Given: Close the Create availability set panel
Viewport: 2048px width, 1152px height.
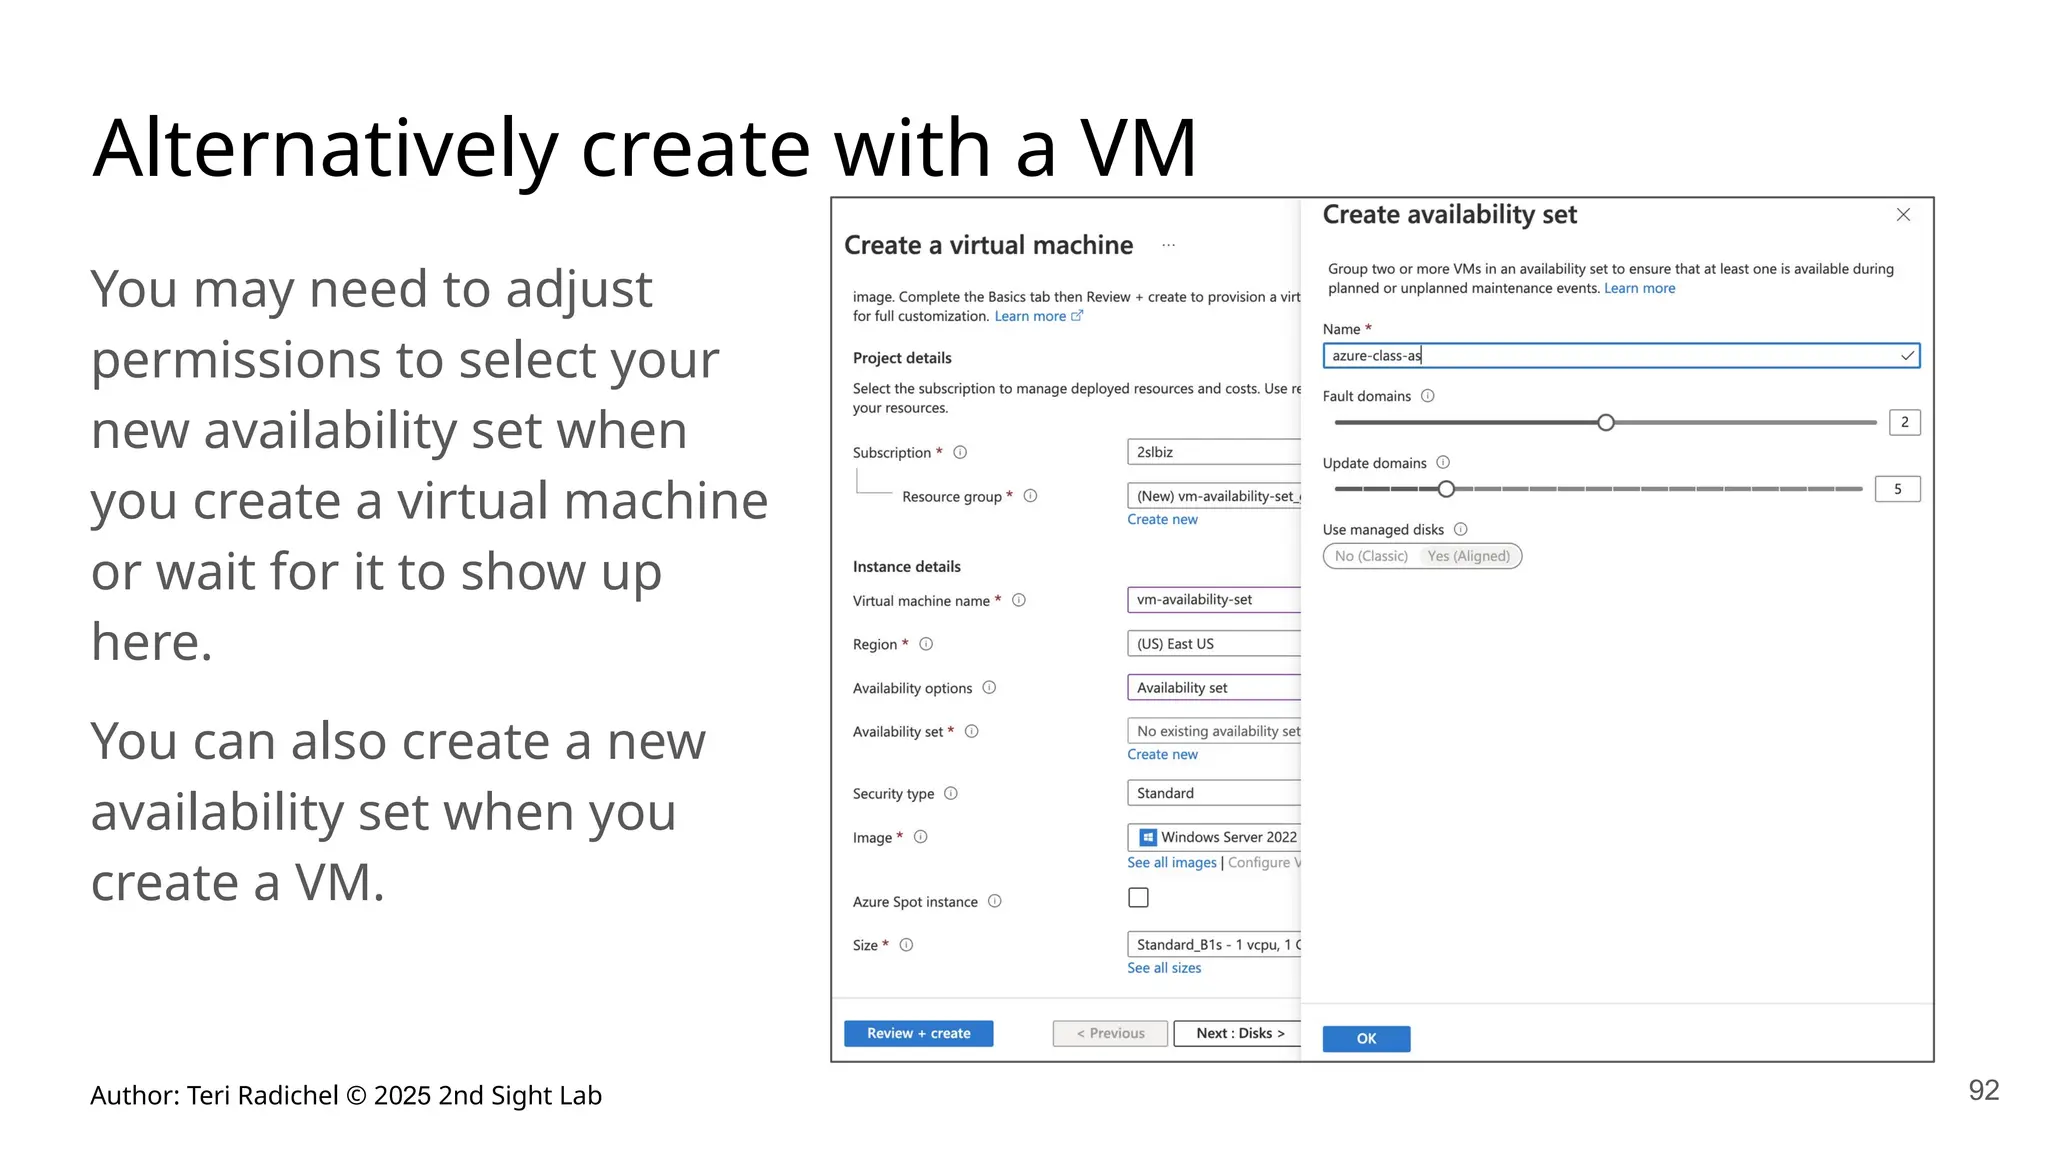Looking at the screenshot, I should [x=1903, y=215].
